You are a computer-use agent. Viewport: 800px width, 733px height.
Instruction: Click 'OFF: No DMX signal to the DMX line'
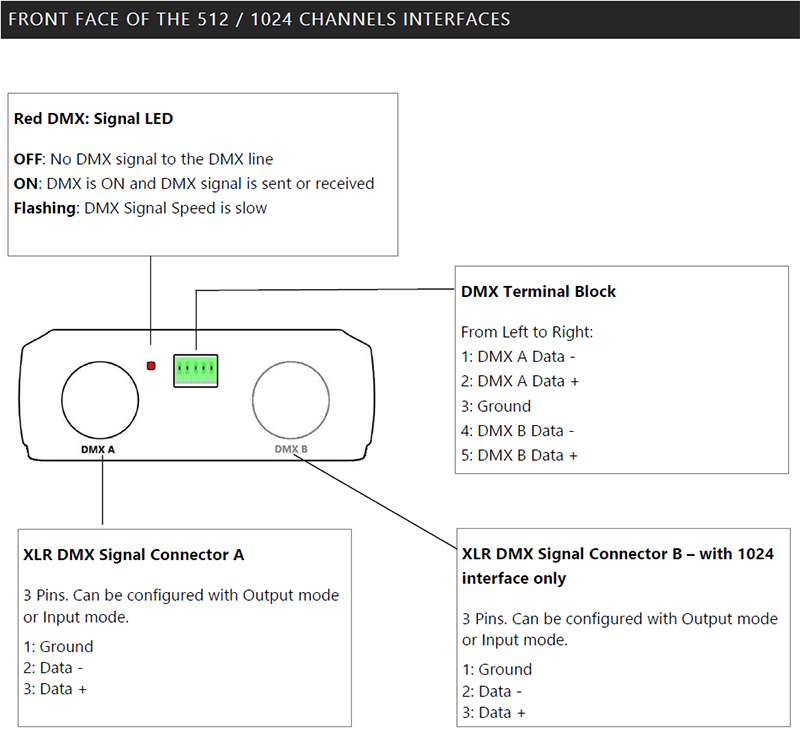pyautogui.click(x=143, y=159)
